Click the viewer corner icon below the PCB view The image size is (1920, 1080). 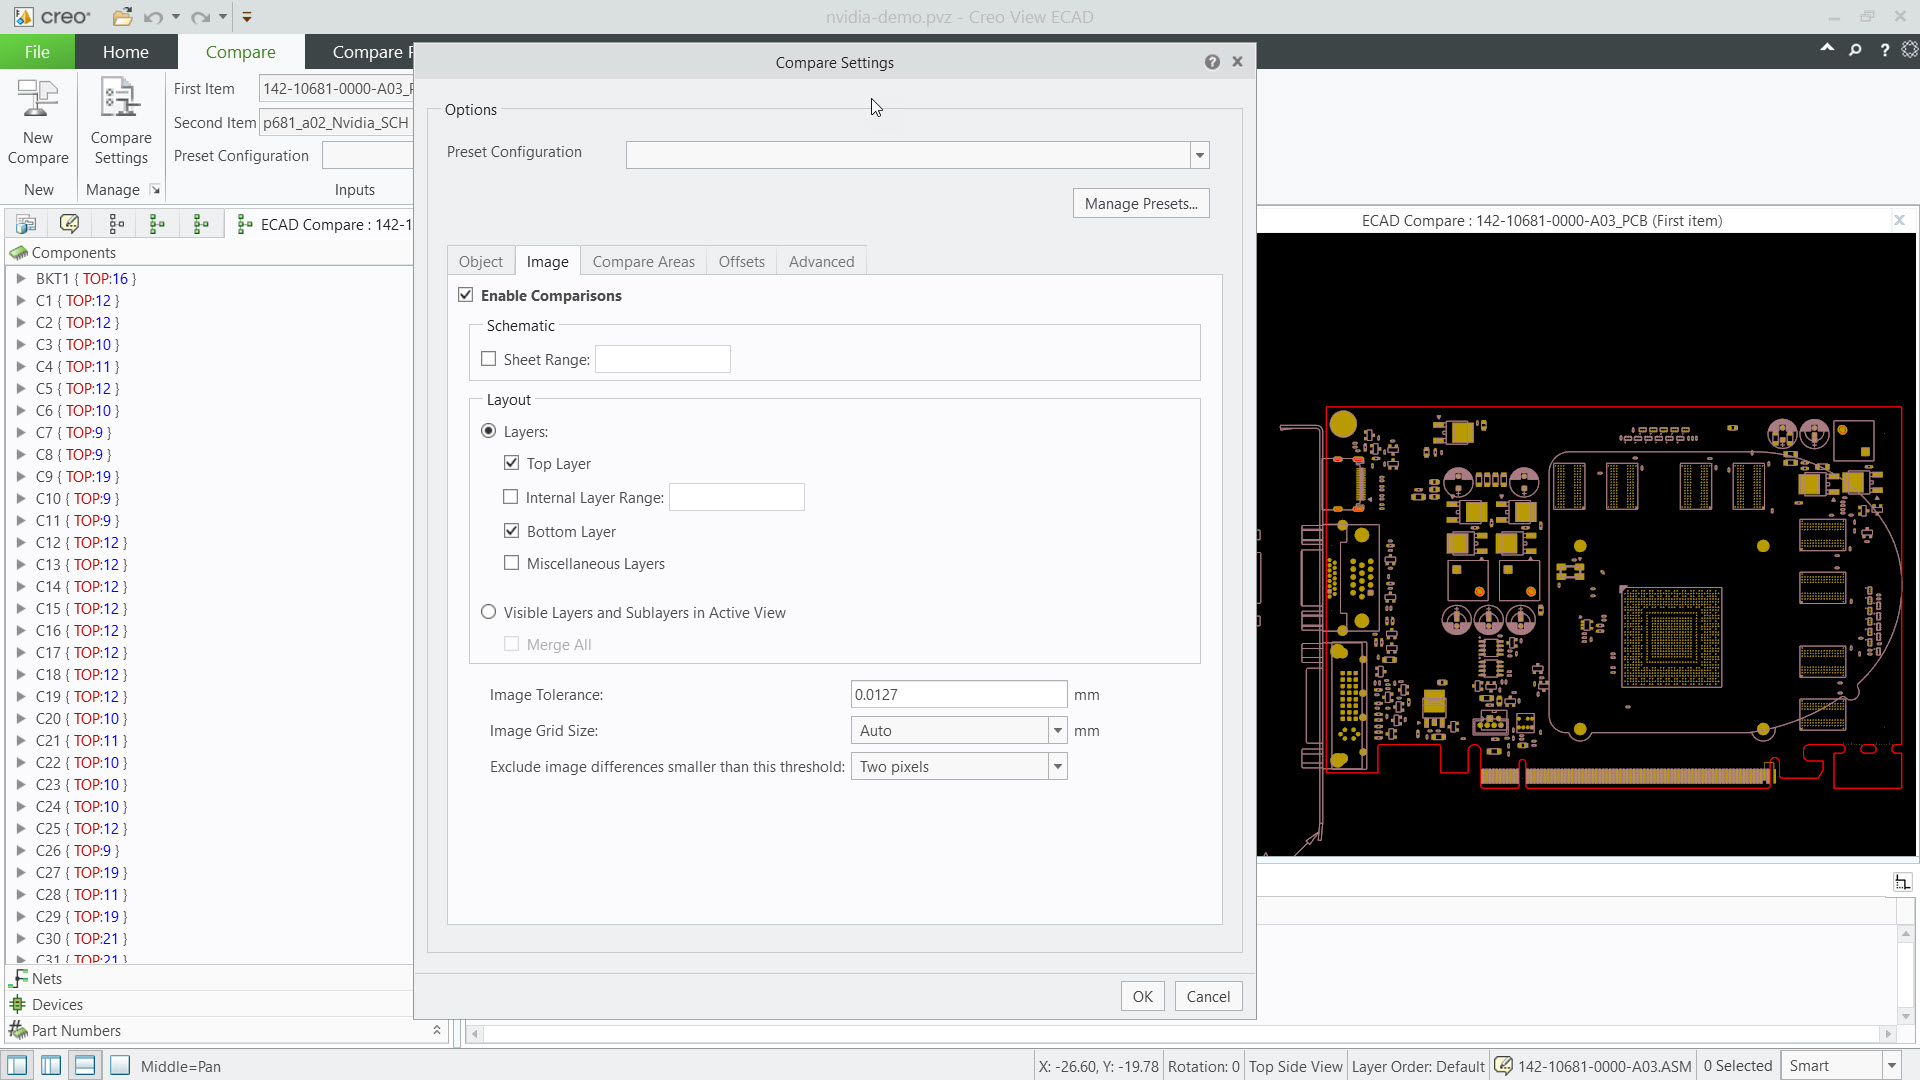coord(1902,882)
